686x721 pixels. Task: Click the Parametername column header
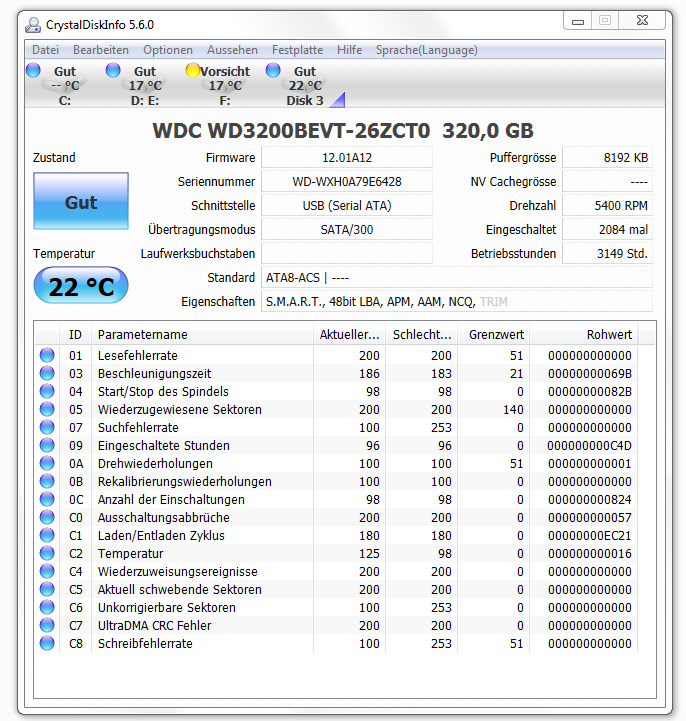(202, 334)
